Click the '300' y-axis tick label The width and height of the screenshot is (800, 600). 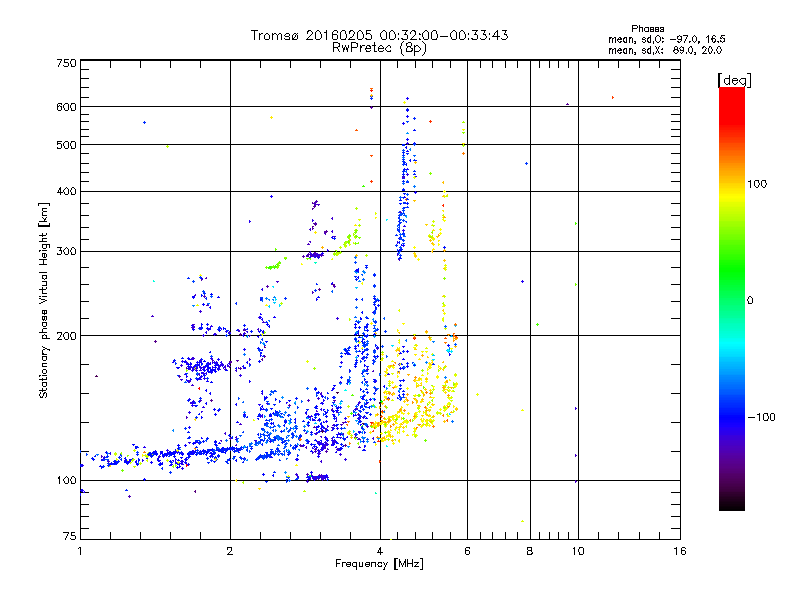(x=66, y=251)
